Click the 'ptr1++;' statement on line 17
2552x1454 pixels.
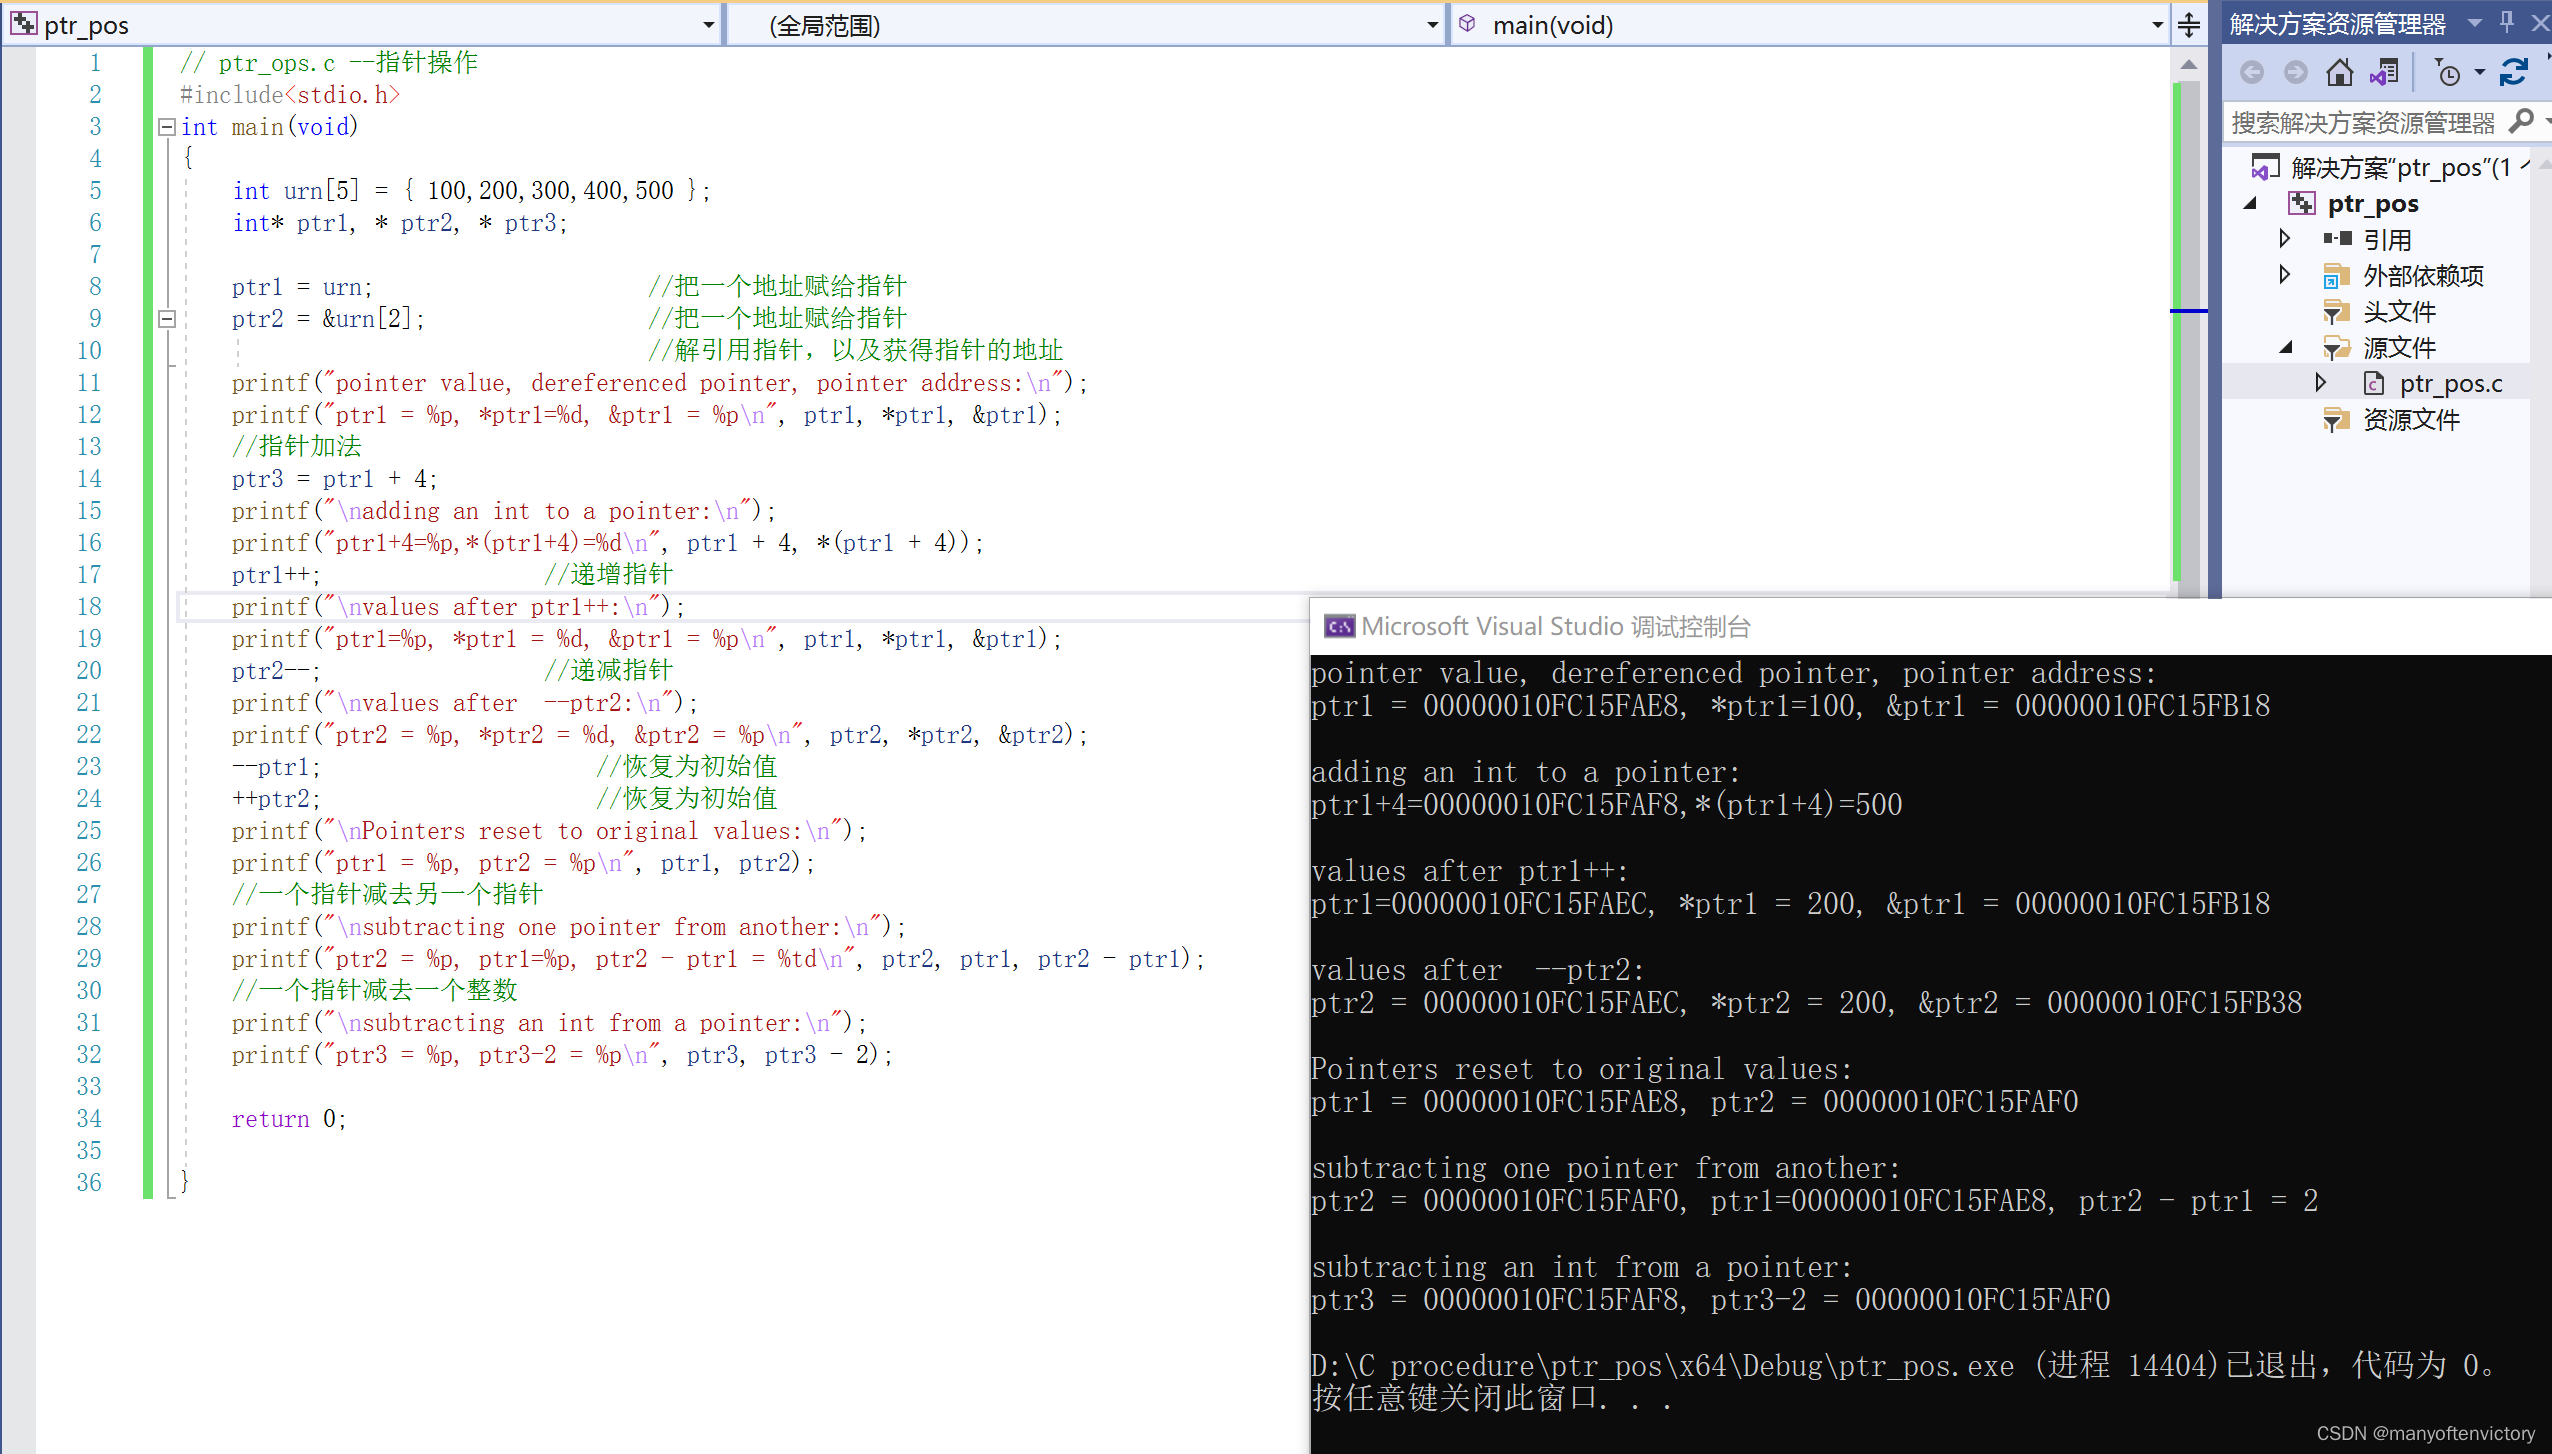click(276, 575)
